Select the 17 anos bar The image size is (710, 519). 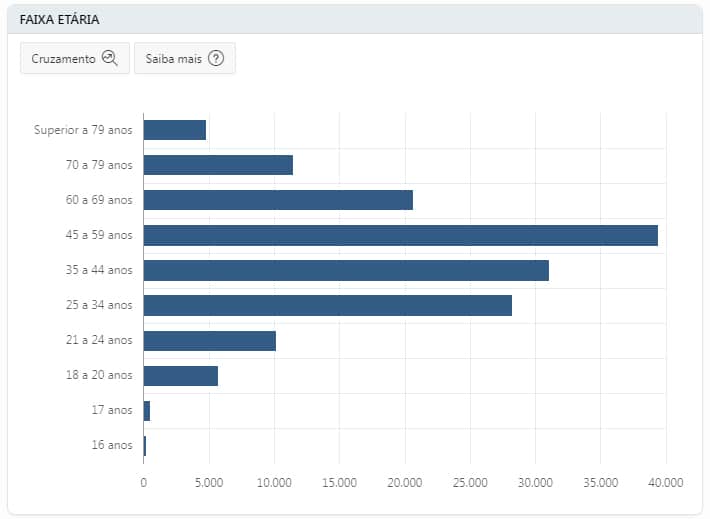[x=147, y=410]
